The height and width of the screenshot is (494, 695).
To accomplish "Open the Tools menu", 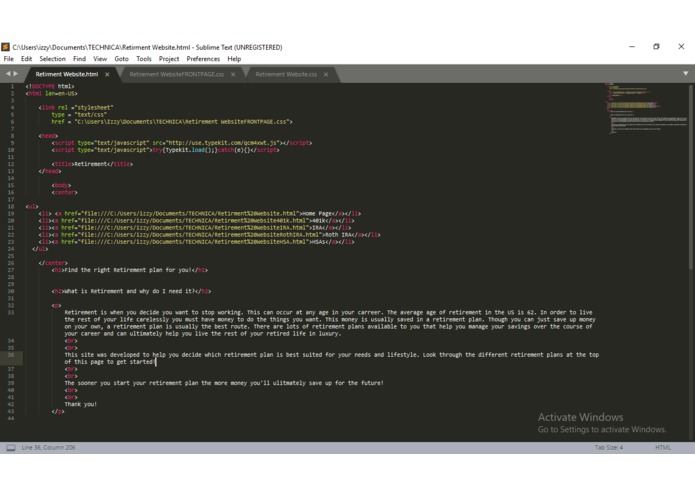I will pos(144,59).
